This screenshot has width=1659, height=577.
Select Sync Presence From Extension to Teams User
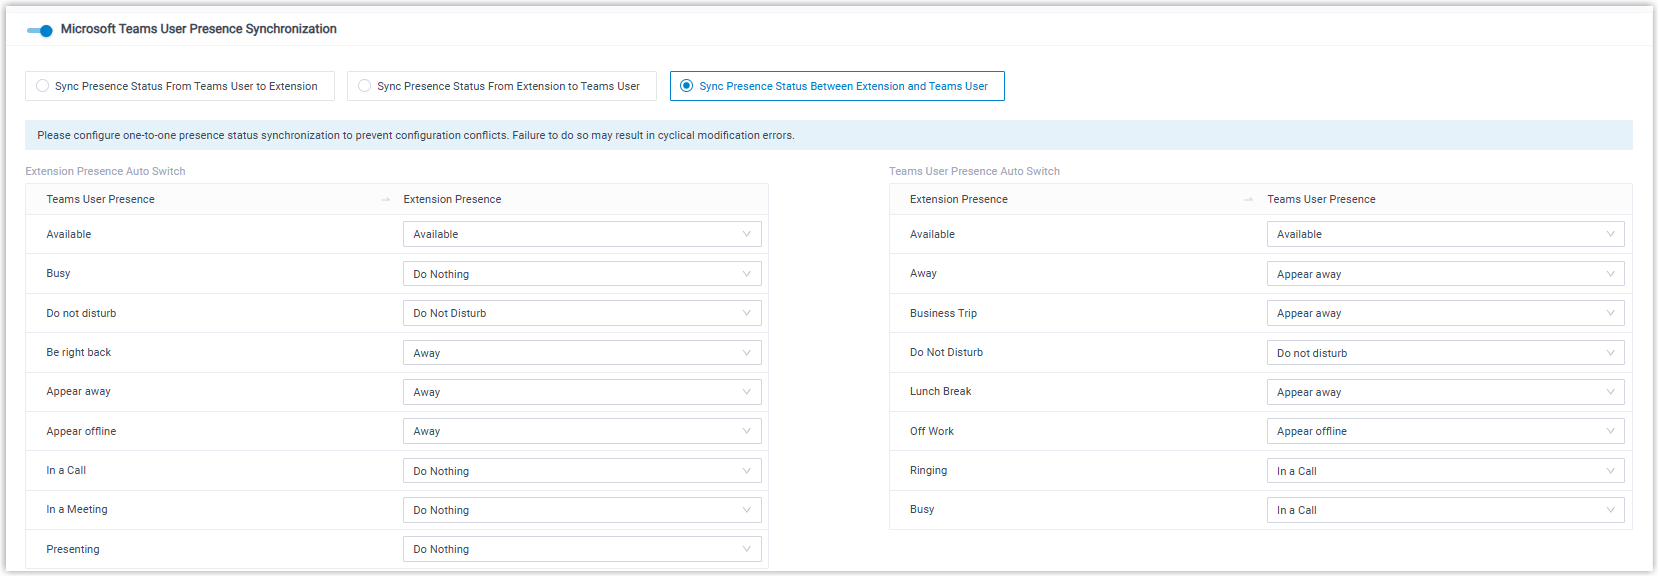(x=365, y=86)
